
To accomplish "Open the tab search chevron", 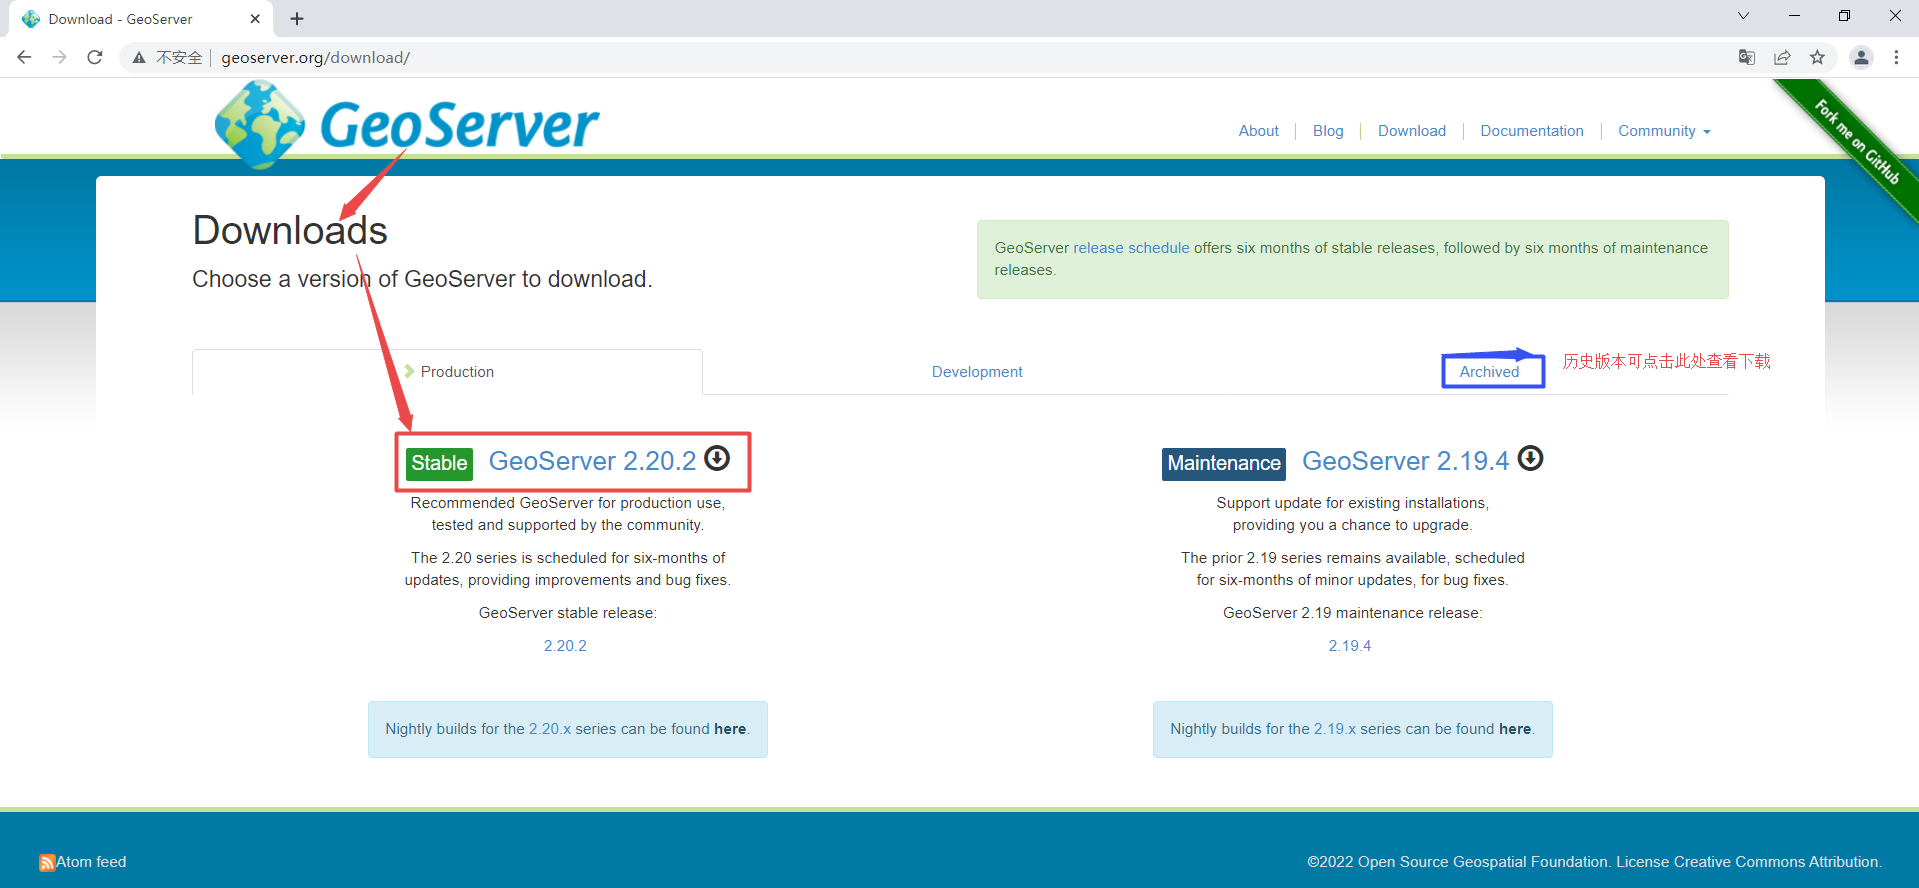I will (1743, 15).
